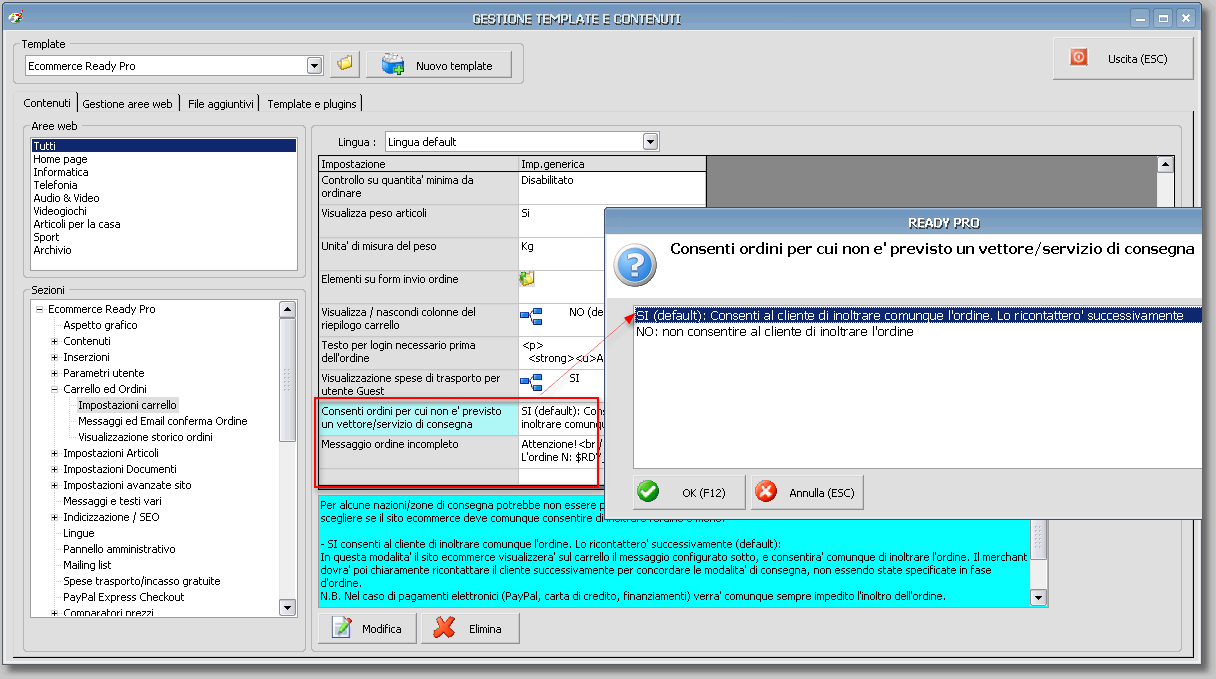Click description panel scrollbar down arrow
Image resolution: width=1216 pixels, height=679 pixels.
(x=1038, y=598)
